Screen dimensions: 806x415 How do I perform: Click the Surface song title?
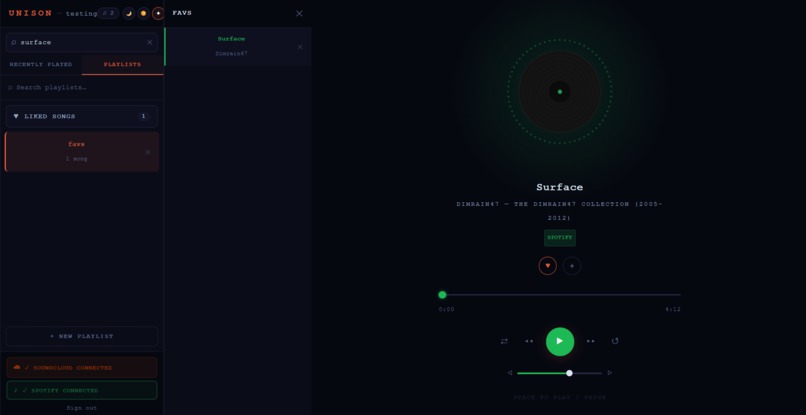click(x=560, y=187)
